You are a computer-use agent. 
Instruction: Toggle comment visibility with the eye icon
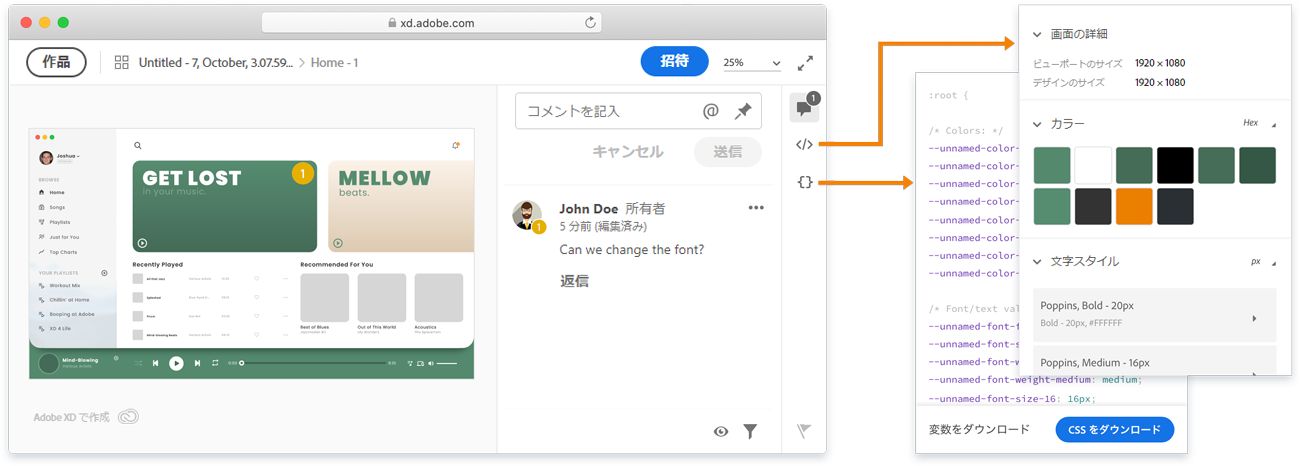pos(721,431)
